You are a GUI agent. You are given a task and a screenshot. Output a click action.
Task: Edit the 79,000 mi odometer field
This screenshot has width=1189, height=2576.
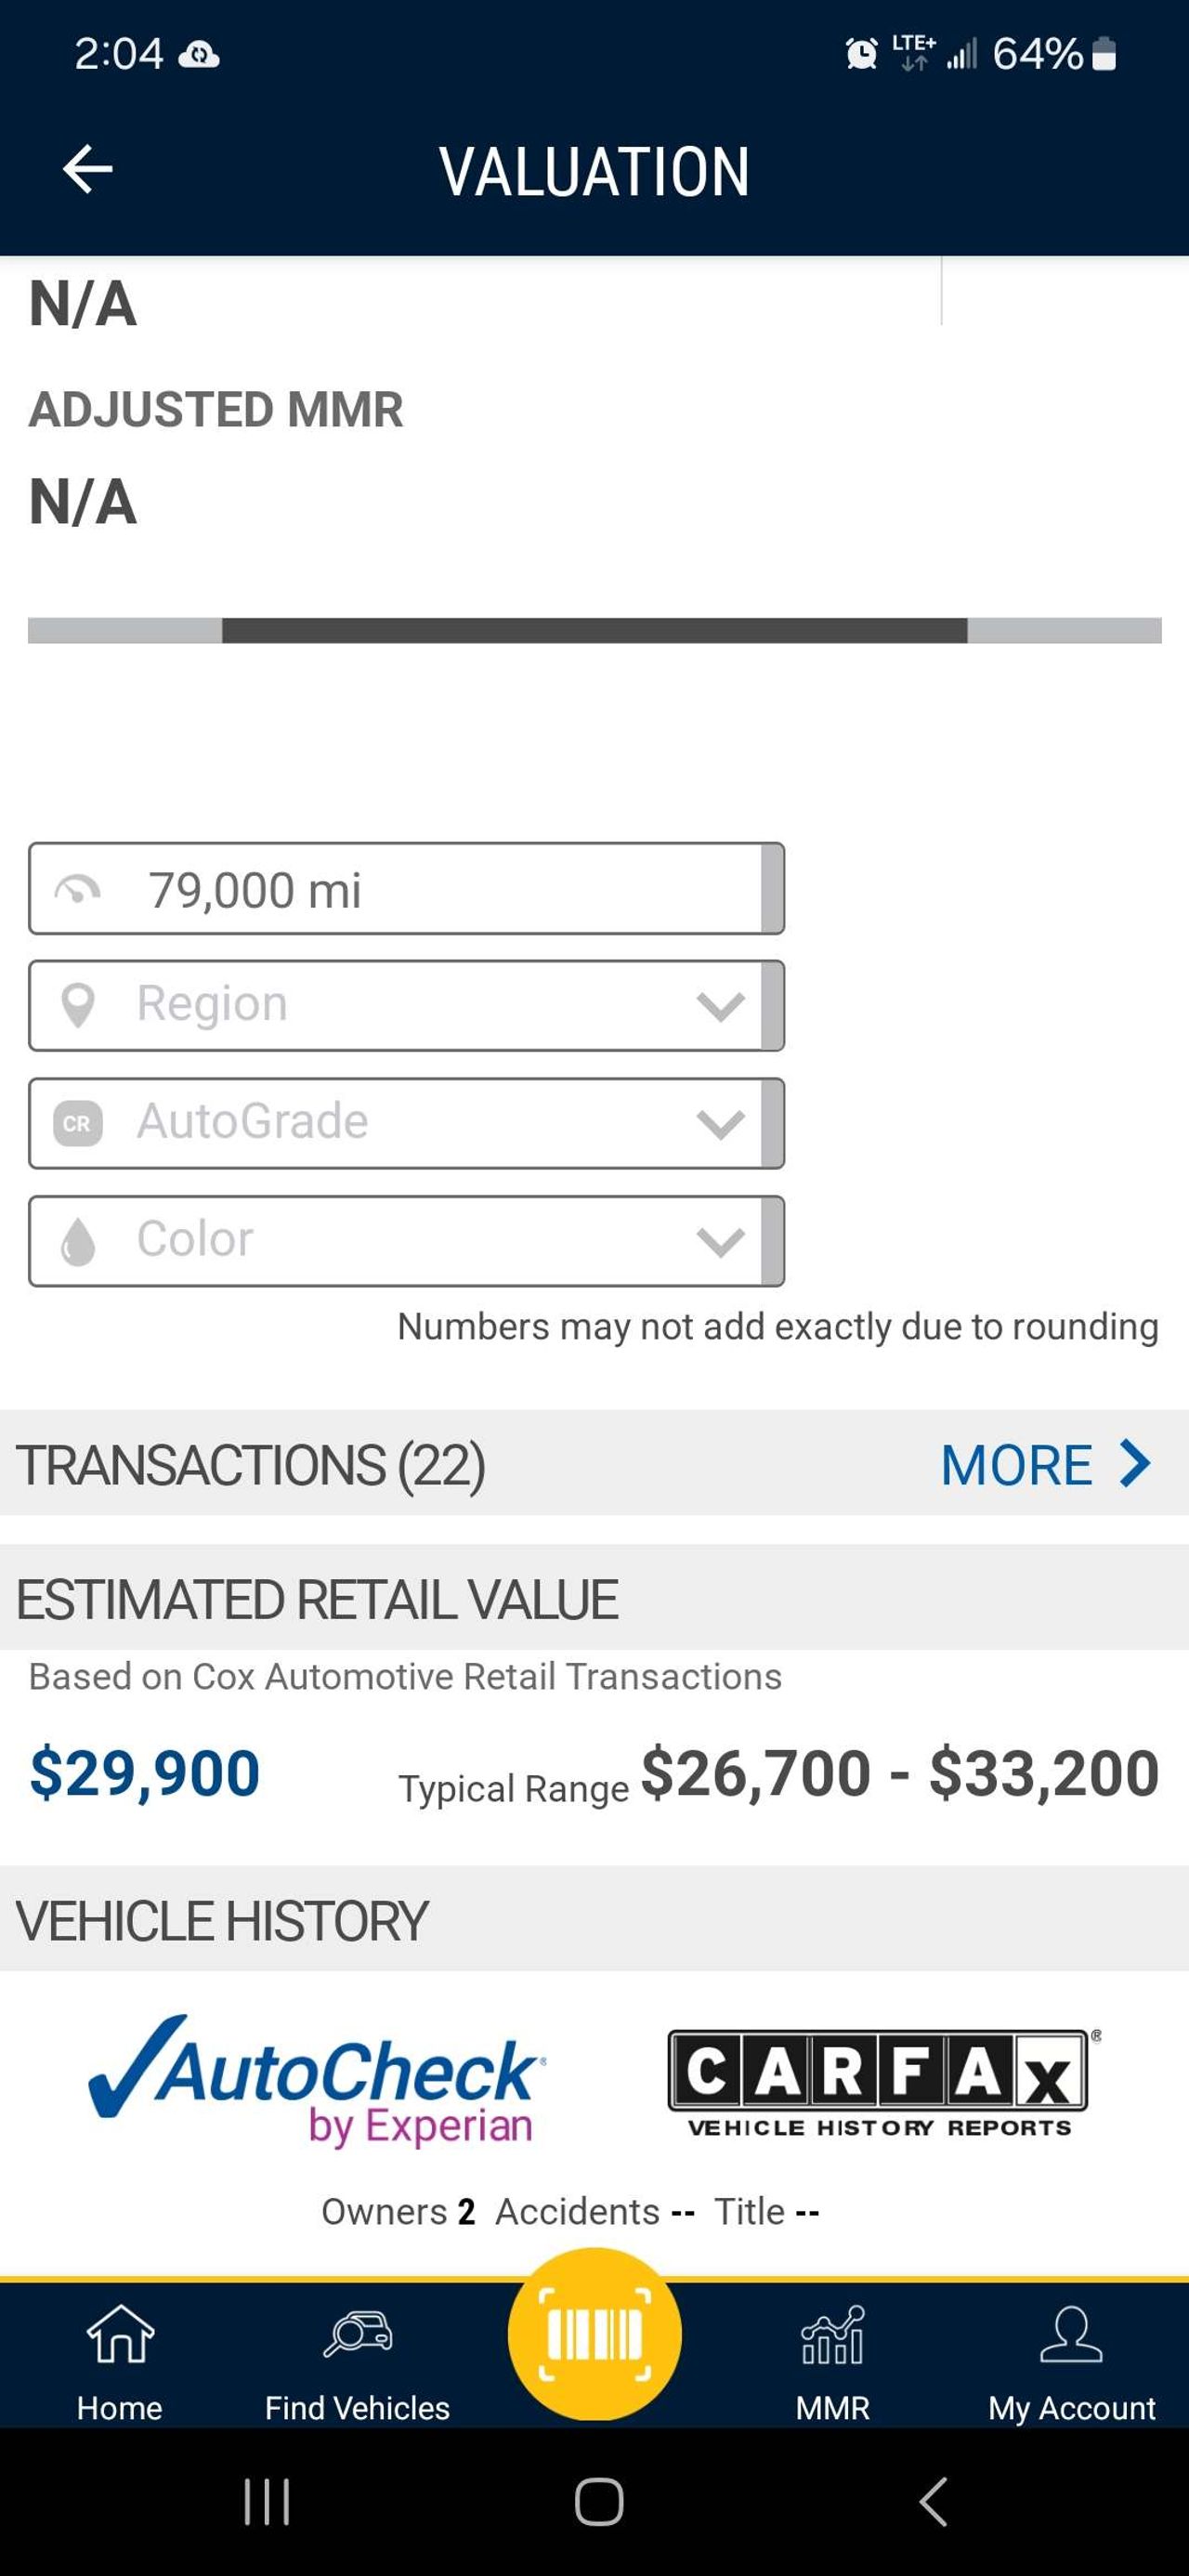[x=406, y=889]
